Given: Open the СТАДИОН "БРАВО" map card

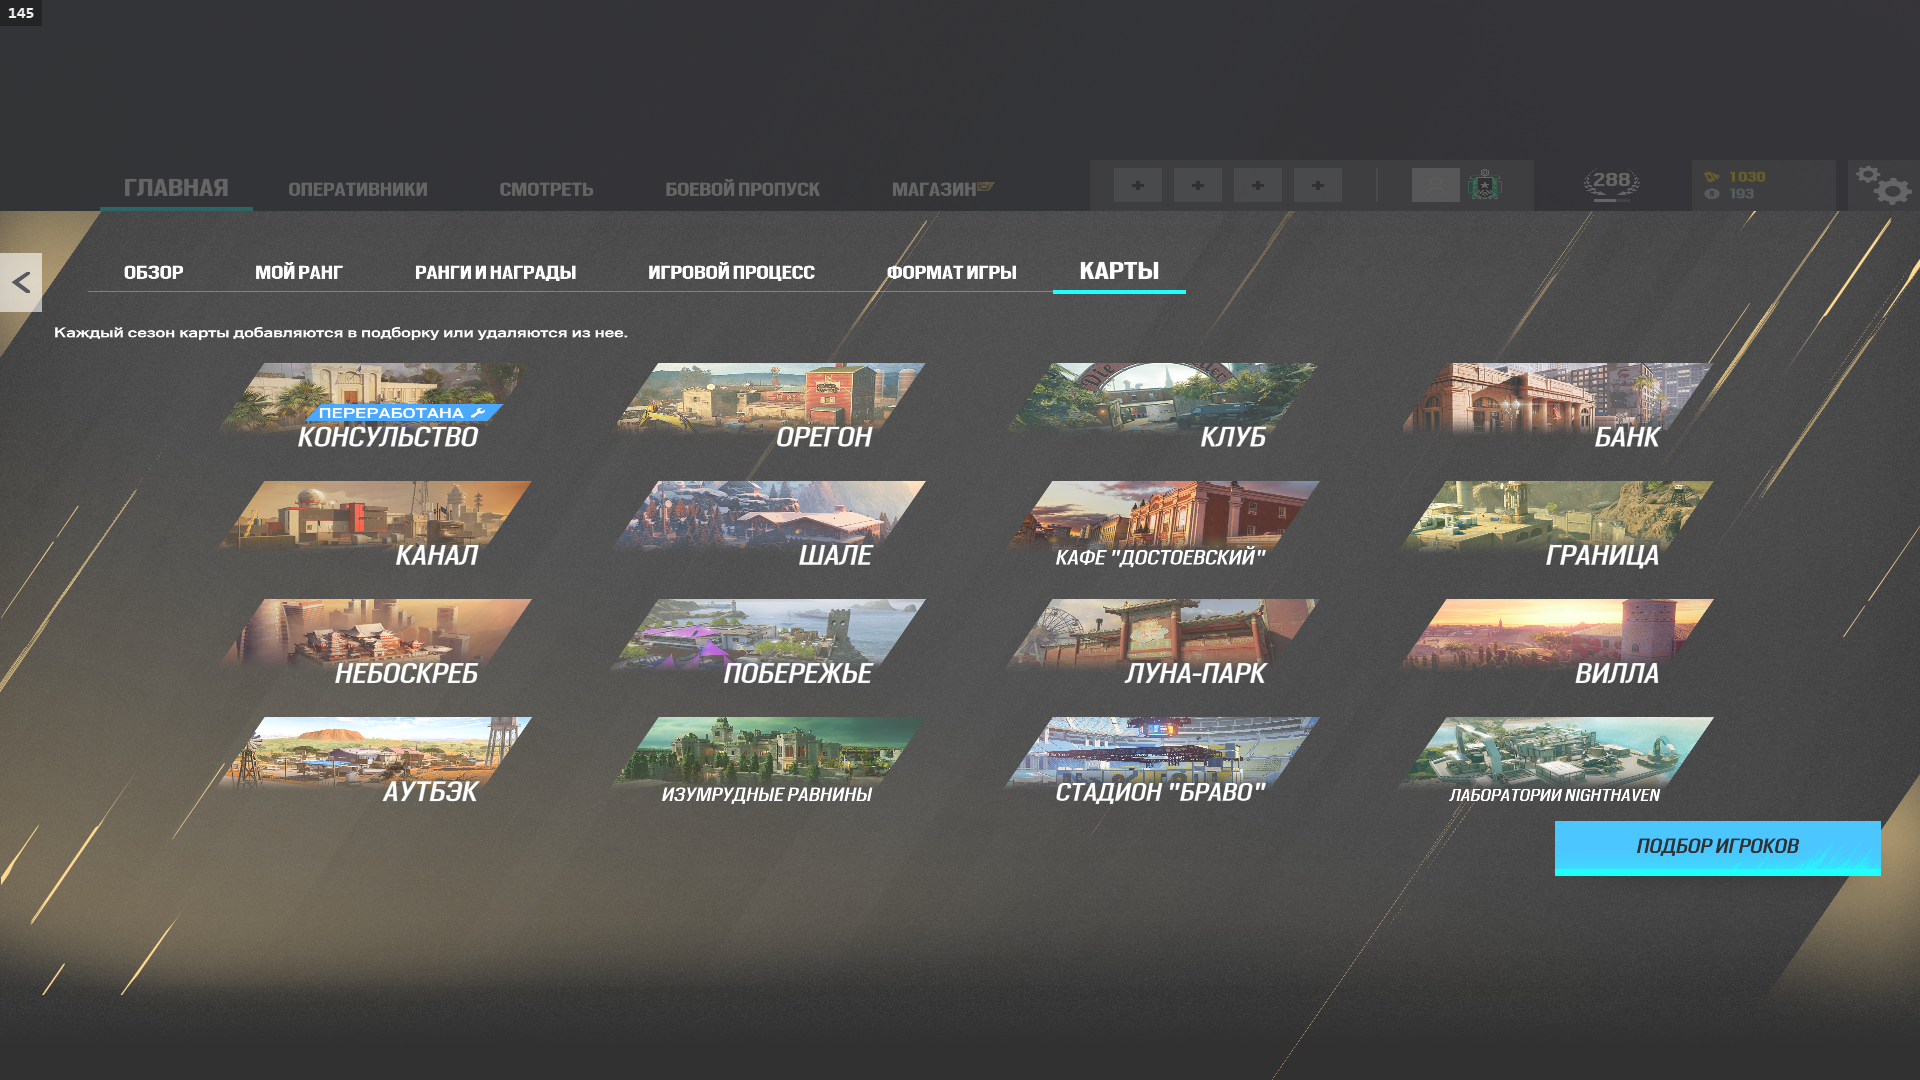Looking at the screenshot, I should click(x=1162, y=761).
